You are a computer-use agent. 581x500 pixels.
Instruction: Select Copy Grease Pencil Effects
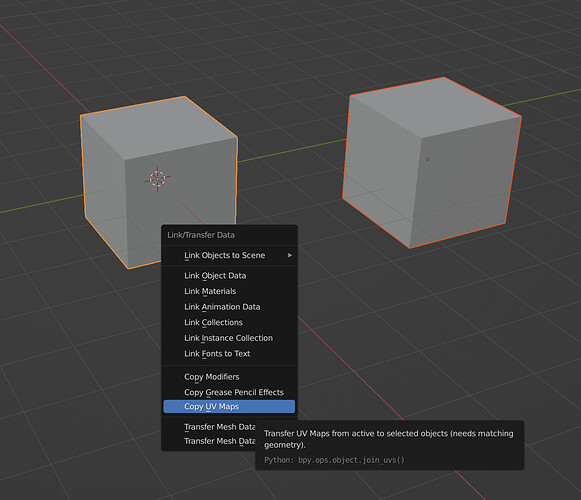(x=229, y=392)
